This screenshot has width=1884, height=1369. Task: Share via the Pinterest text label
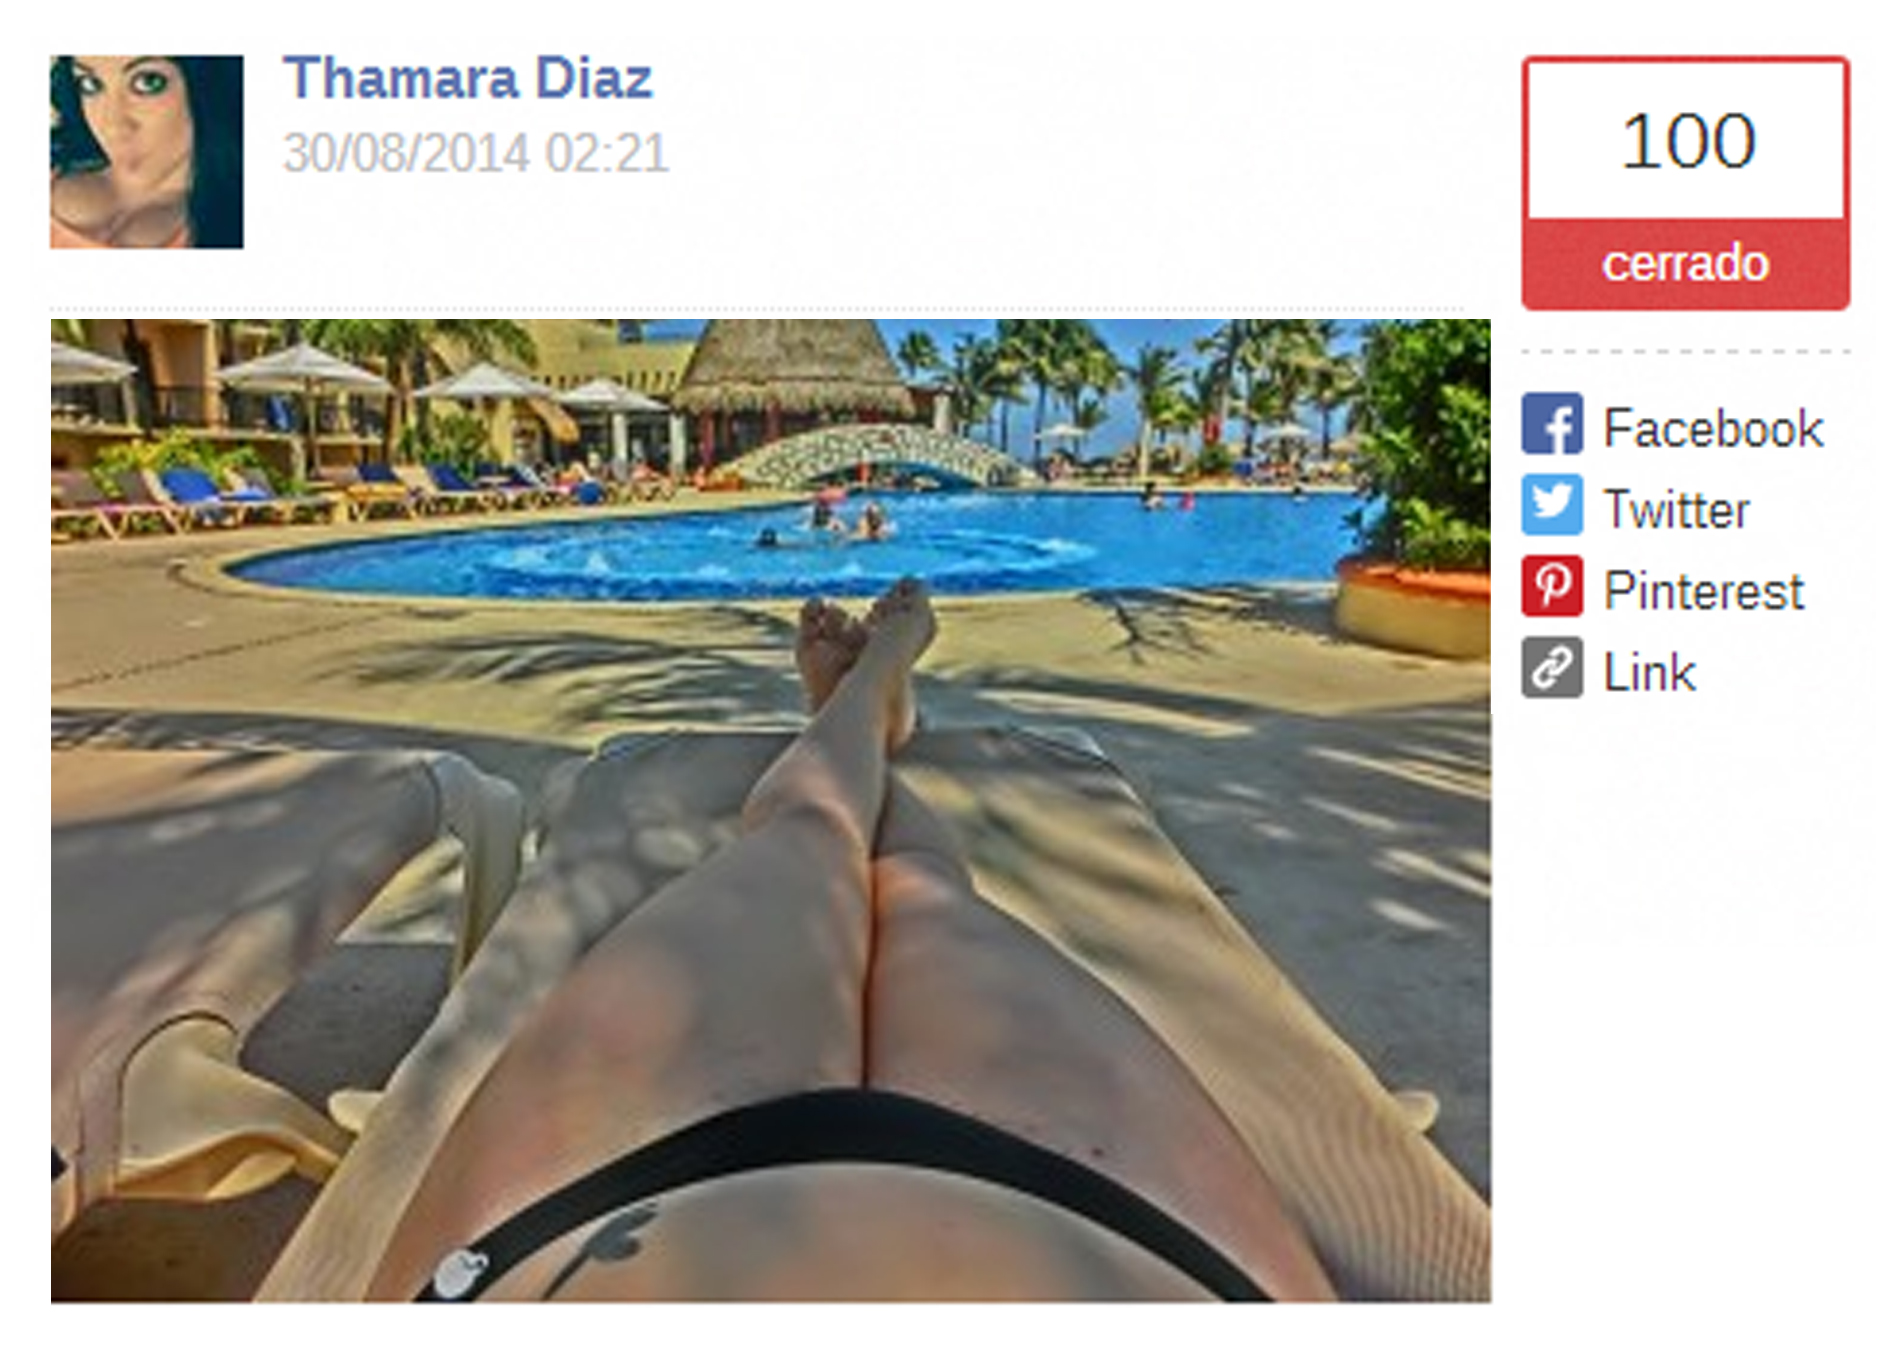click(x=1703, y=590)
